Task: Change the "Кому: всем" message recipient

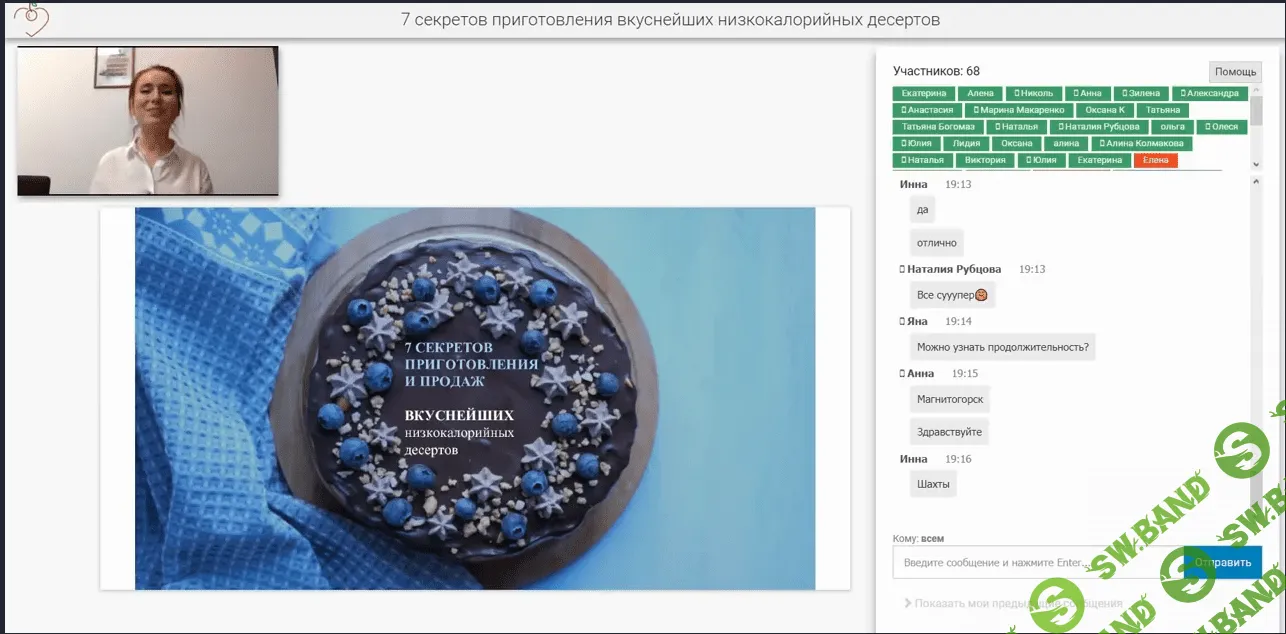Action: (931, 538)
